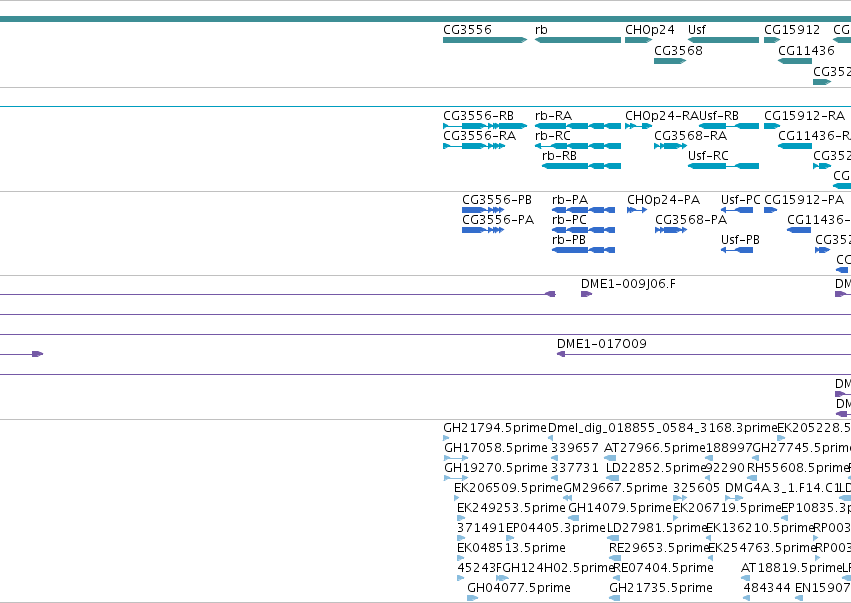Click protein label rb-PA
This screenshot has height=603, width=851.
coord(570,200)
